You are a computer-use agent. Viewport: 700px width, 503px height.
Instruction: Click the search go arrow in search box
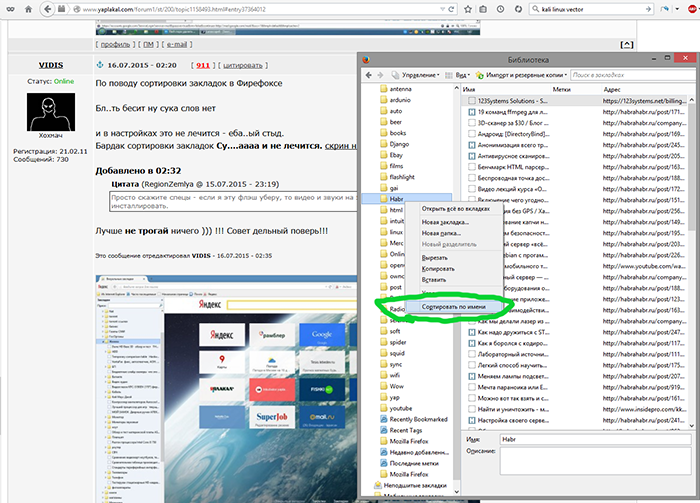point(648,9)
